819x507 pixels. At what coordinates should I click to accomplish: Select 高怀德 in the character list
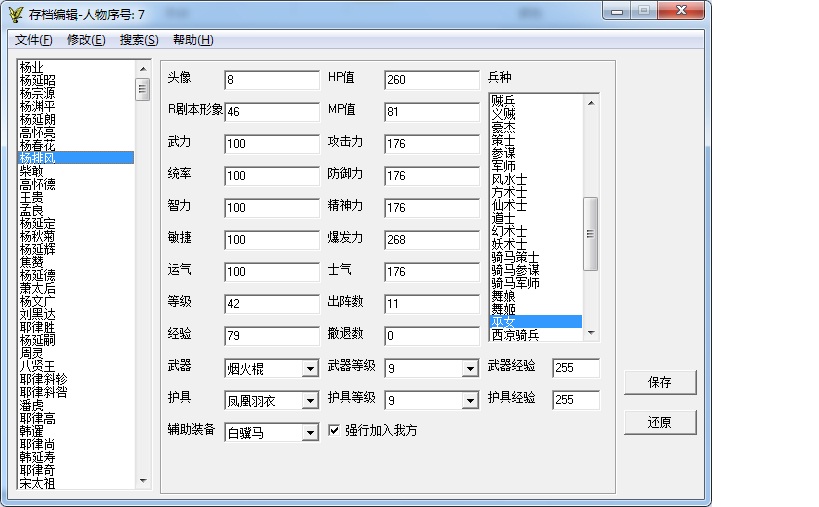pos(76,184)
